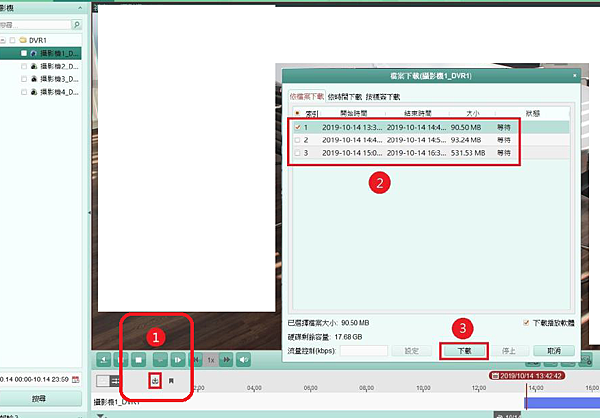Click the stop playback button

139,360
